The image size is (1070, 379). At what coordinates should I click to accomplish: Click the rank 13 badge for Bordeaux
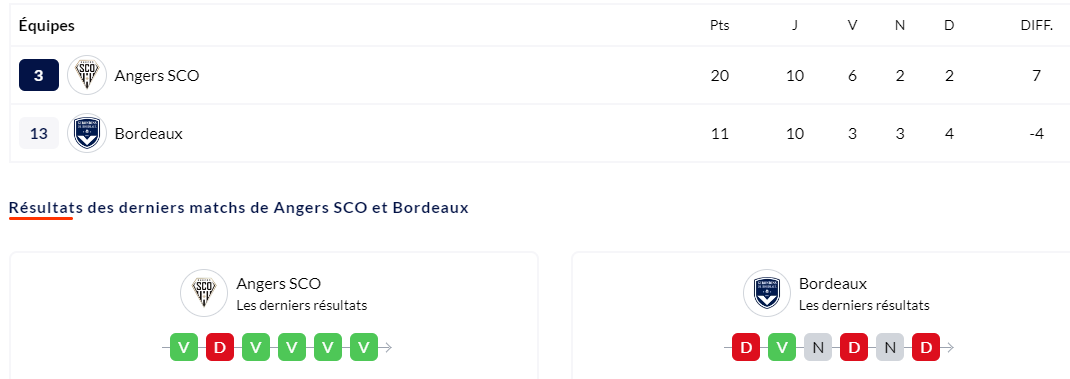39,133
